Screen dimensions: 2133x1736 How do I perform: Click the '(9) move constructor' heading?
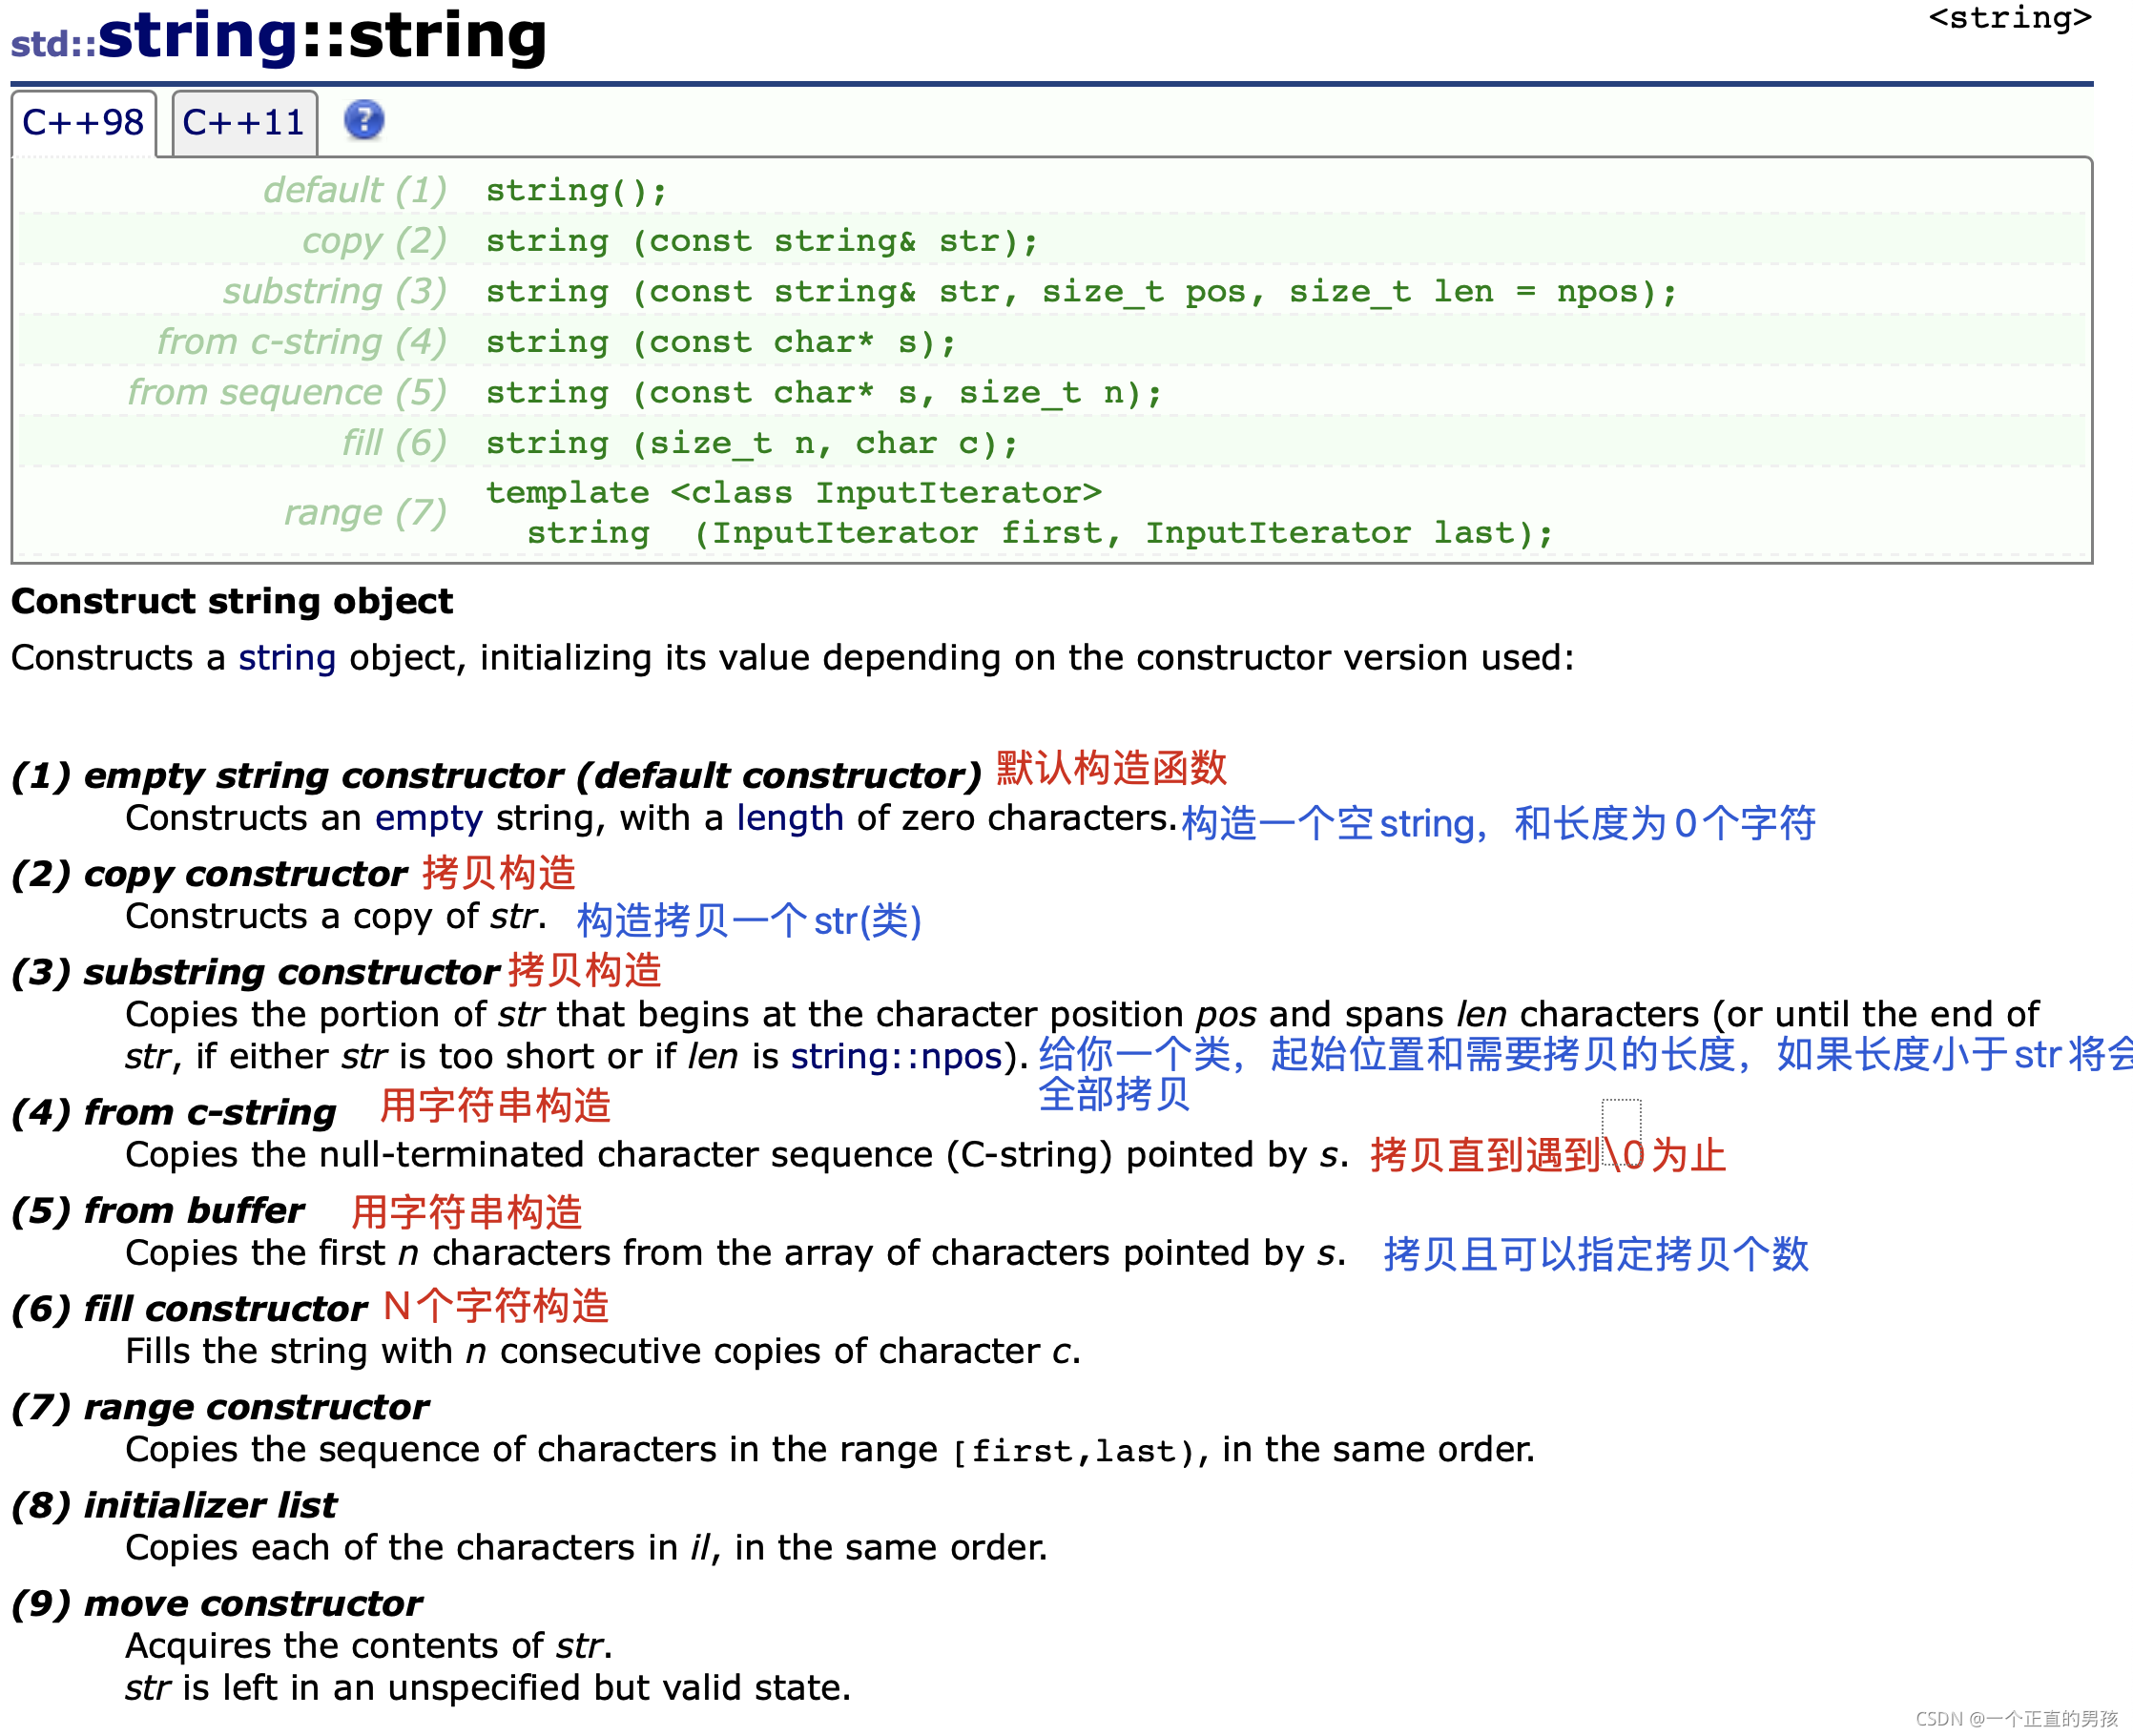[217, 1603]
